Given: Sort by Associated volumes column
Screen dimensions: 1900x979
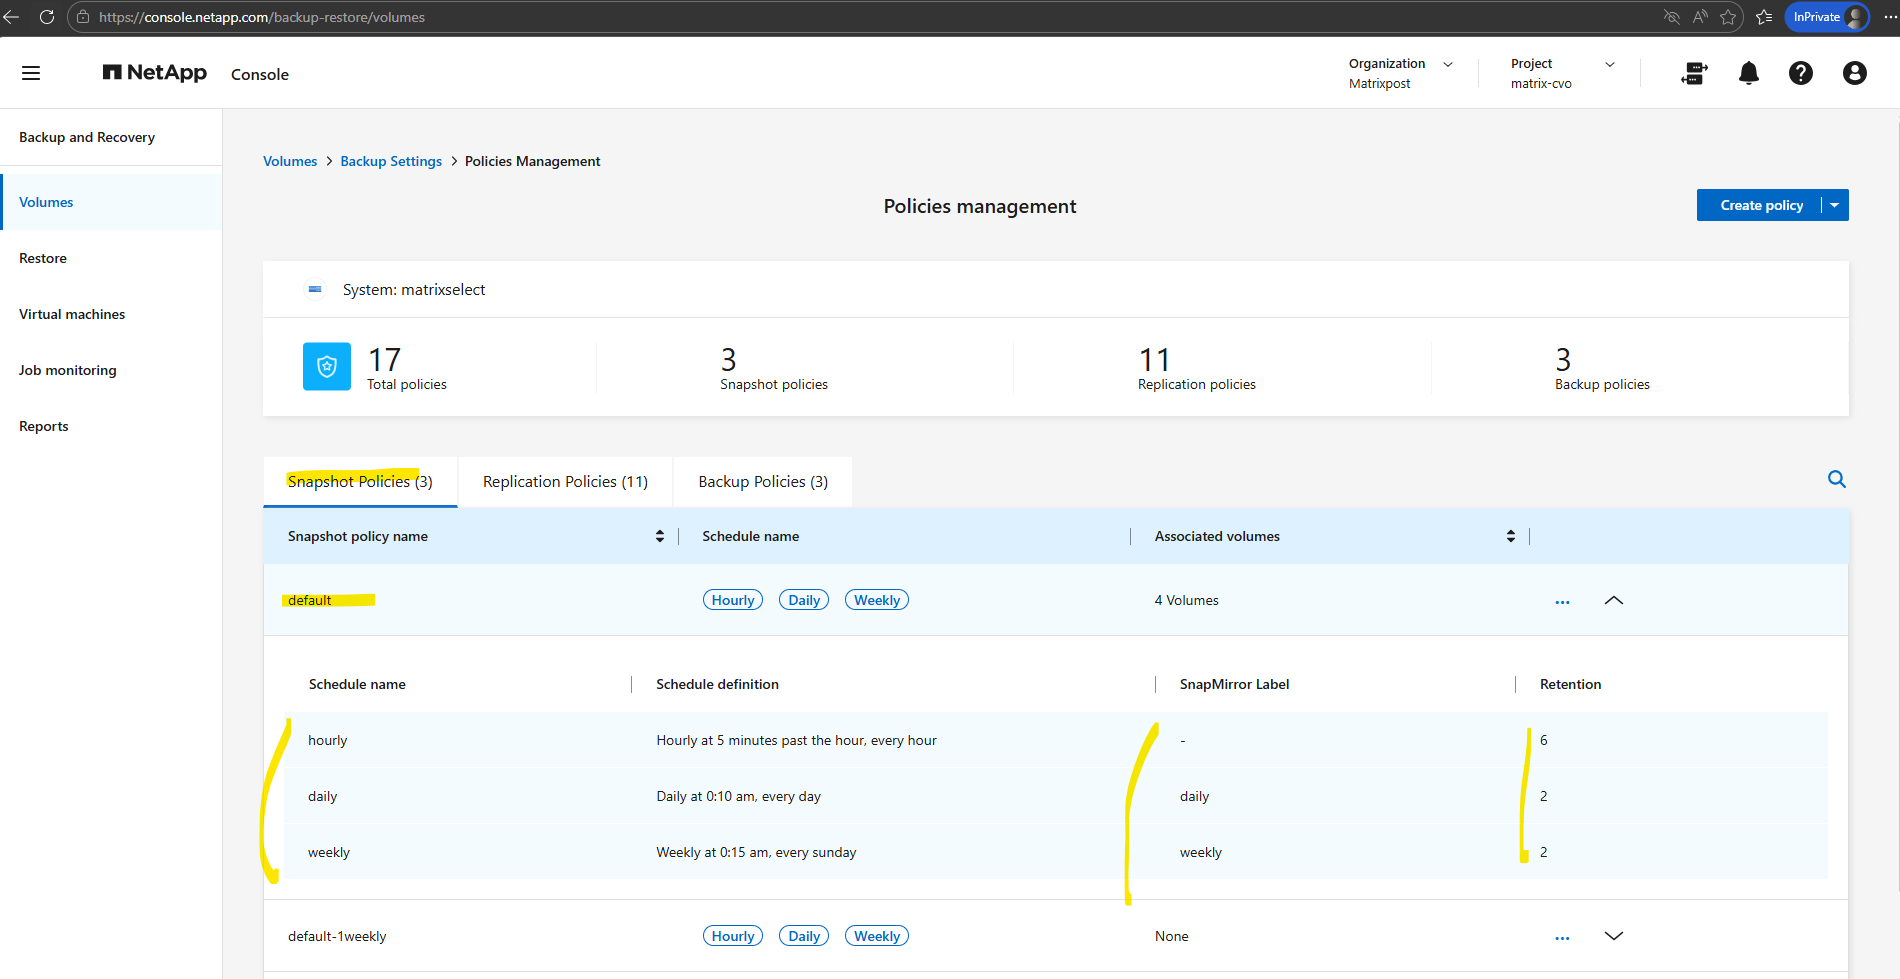Looking at the screenshot, I should [1510, 536].
